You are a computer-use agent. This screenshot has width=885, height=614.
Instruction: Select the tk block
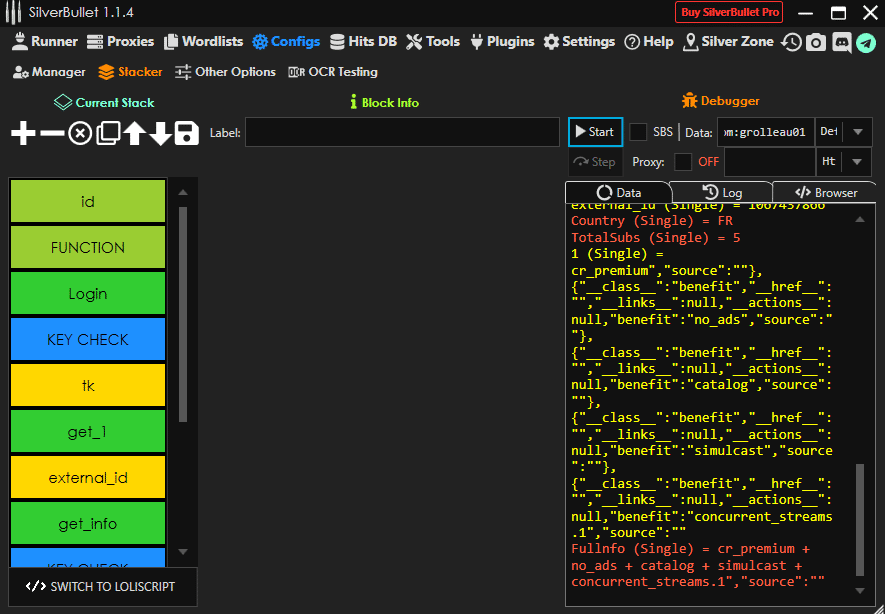(x=88, y=385)
